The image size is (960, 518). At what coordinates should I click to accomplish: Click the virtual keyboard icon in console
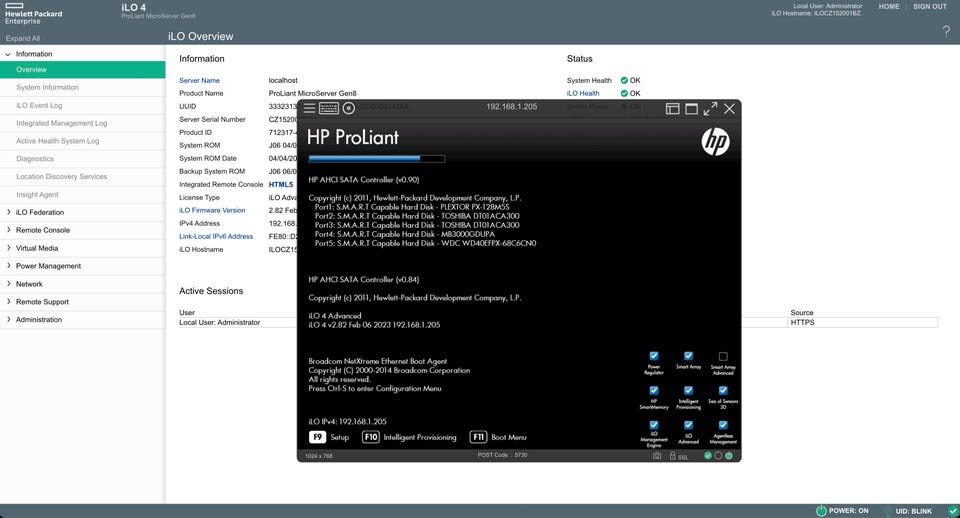click(x=329, y=108)
